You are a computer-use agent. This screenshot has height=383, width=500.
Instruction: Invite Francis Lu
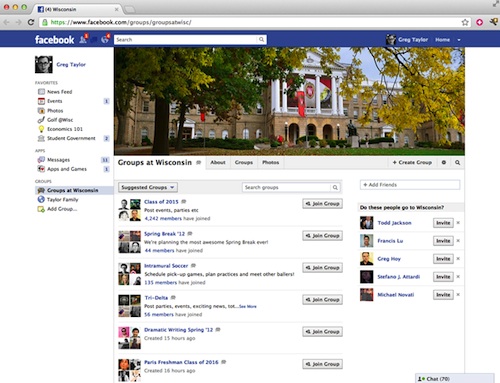[443, 241]
